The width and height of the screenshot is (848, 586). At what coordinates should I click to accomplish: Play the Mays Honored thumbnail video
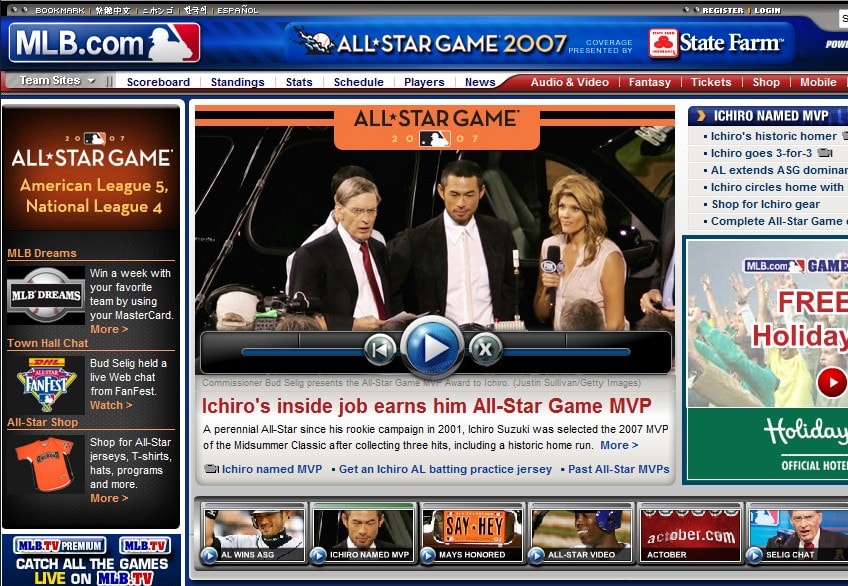pyautogui.click(x=472, y=533)
